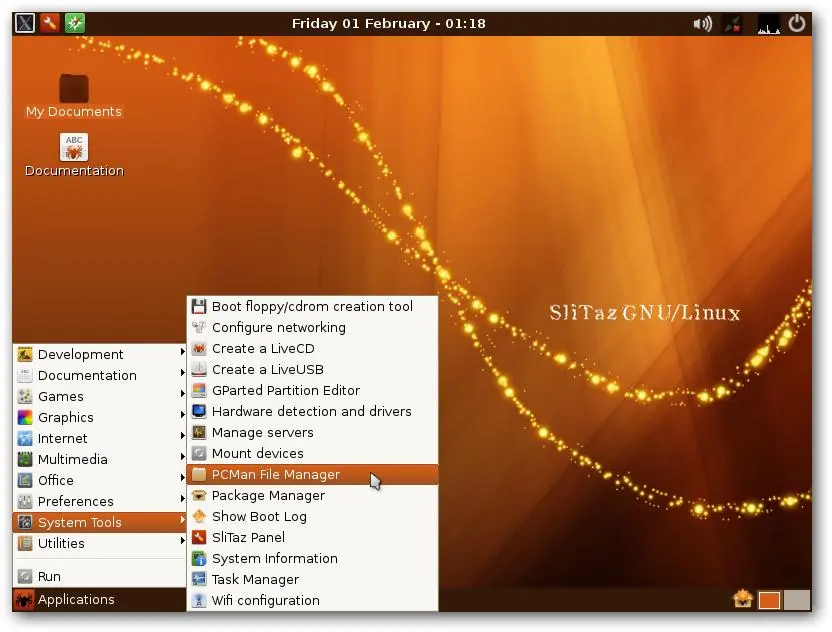Image resolution: width=832 pixels, height=632 pixels.
Task: Open the My Documents desktop folder
Action: tap(74, 96)
